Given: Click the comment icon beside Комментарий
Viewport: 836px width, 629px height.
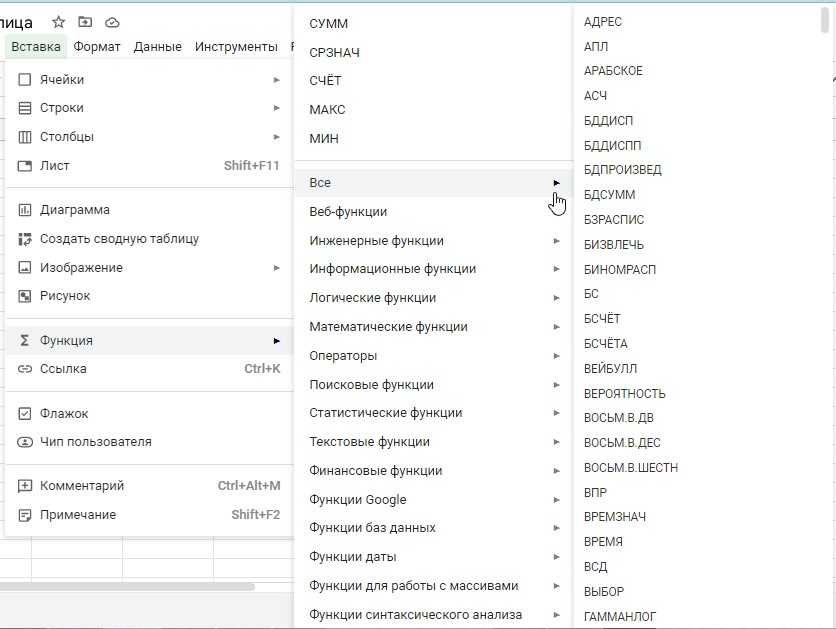Looking at the screenshot, I should [25, 486].
